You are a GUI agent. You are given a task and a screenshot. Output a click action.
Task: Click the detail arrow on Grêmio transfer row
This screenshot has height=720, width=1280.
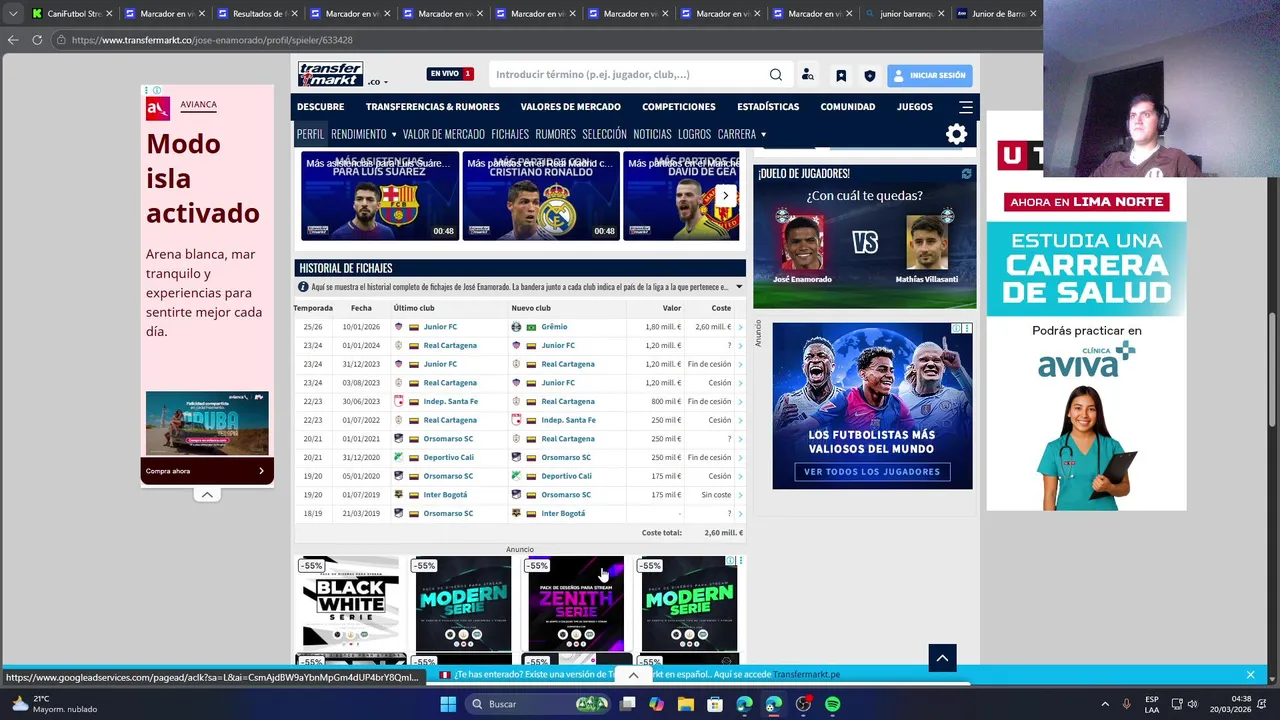point(741,327)
